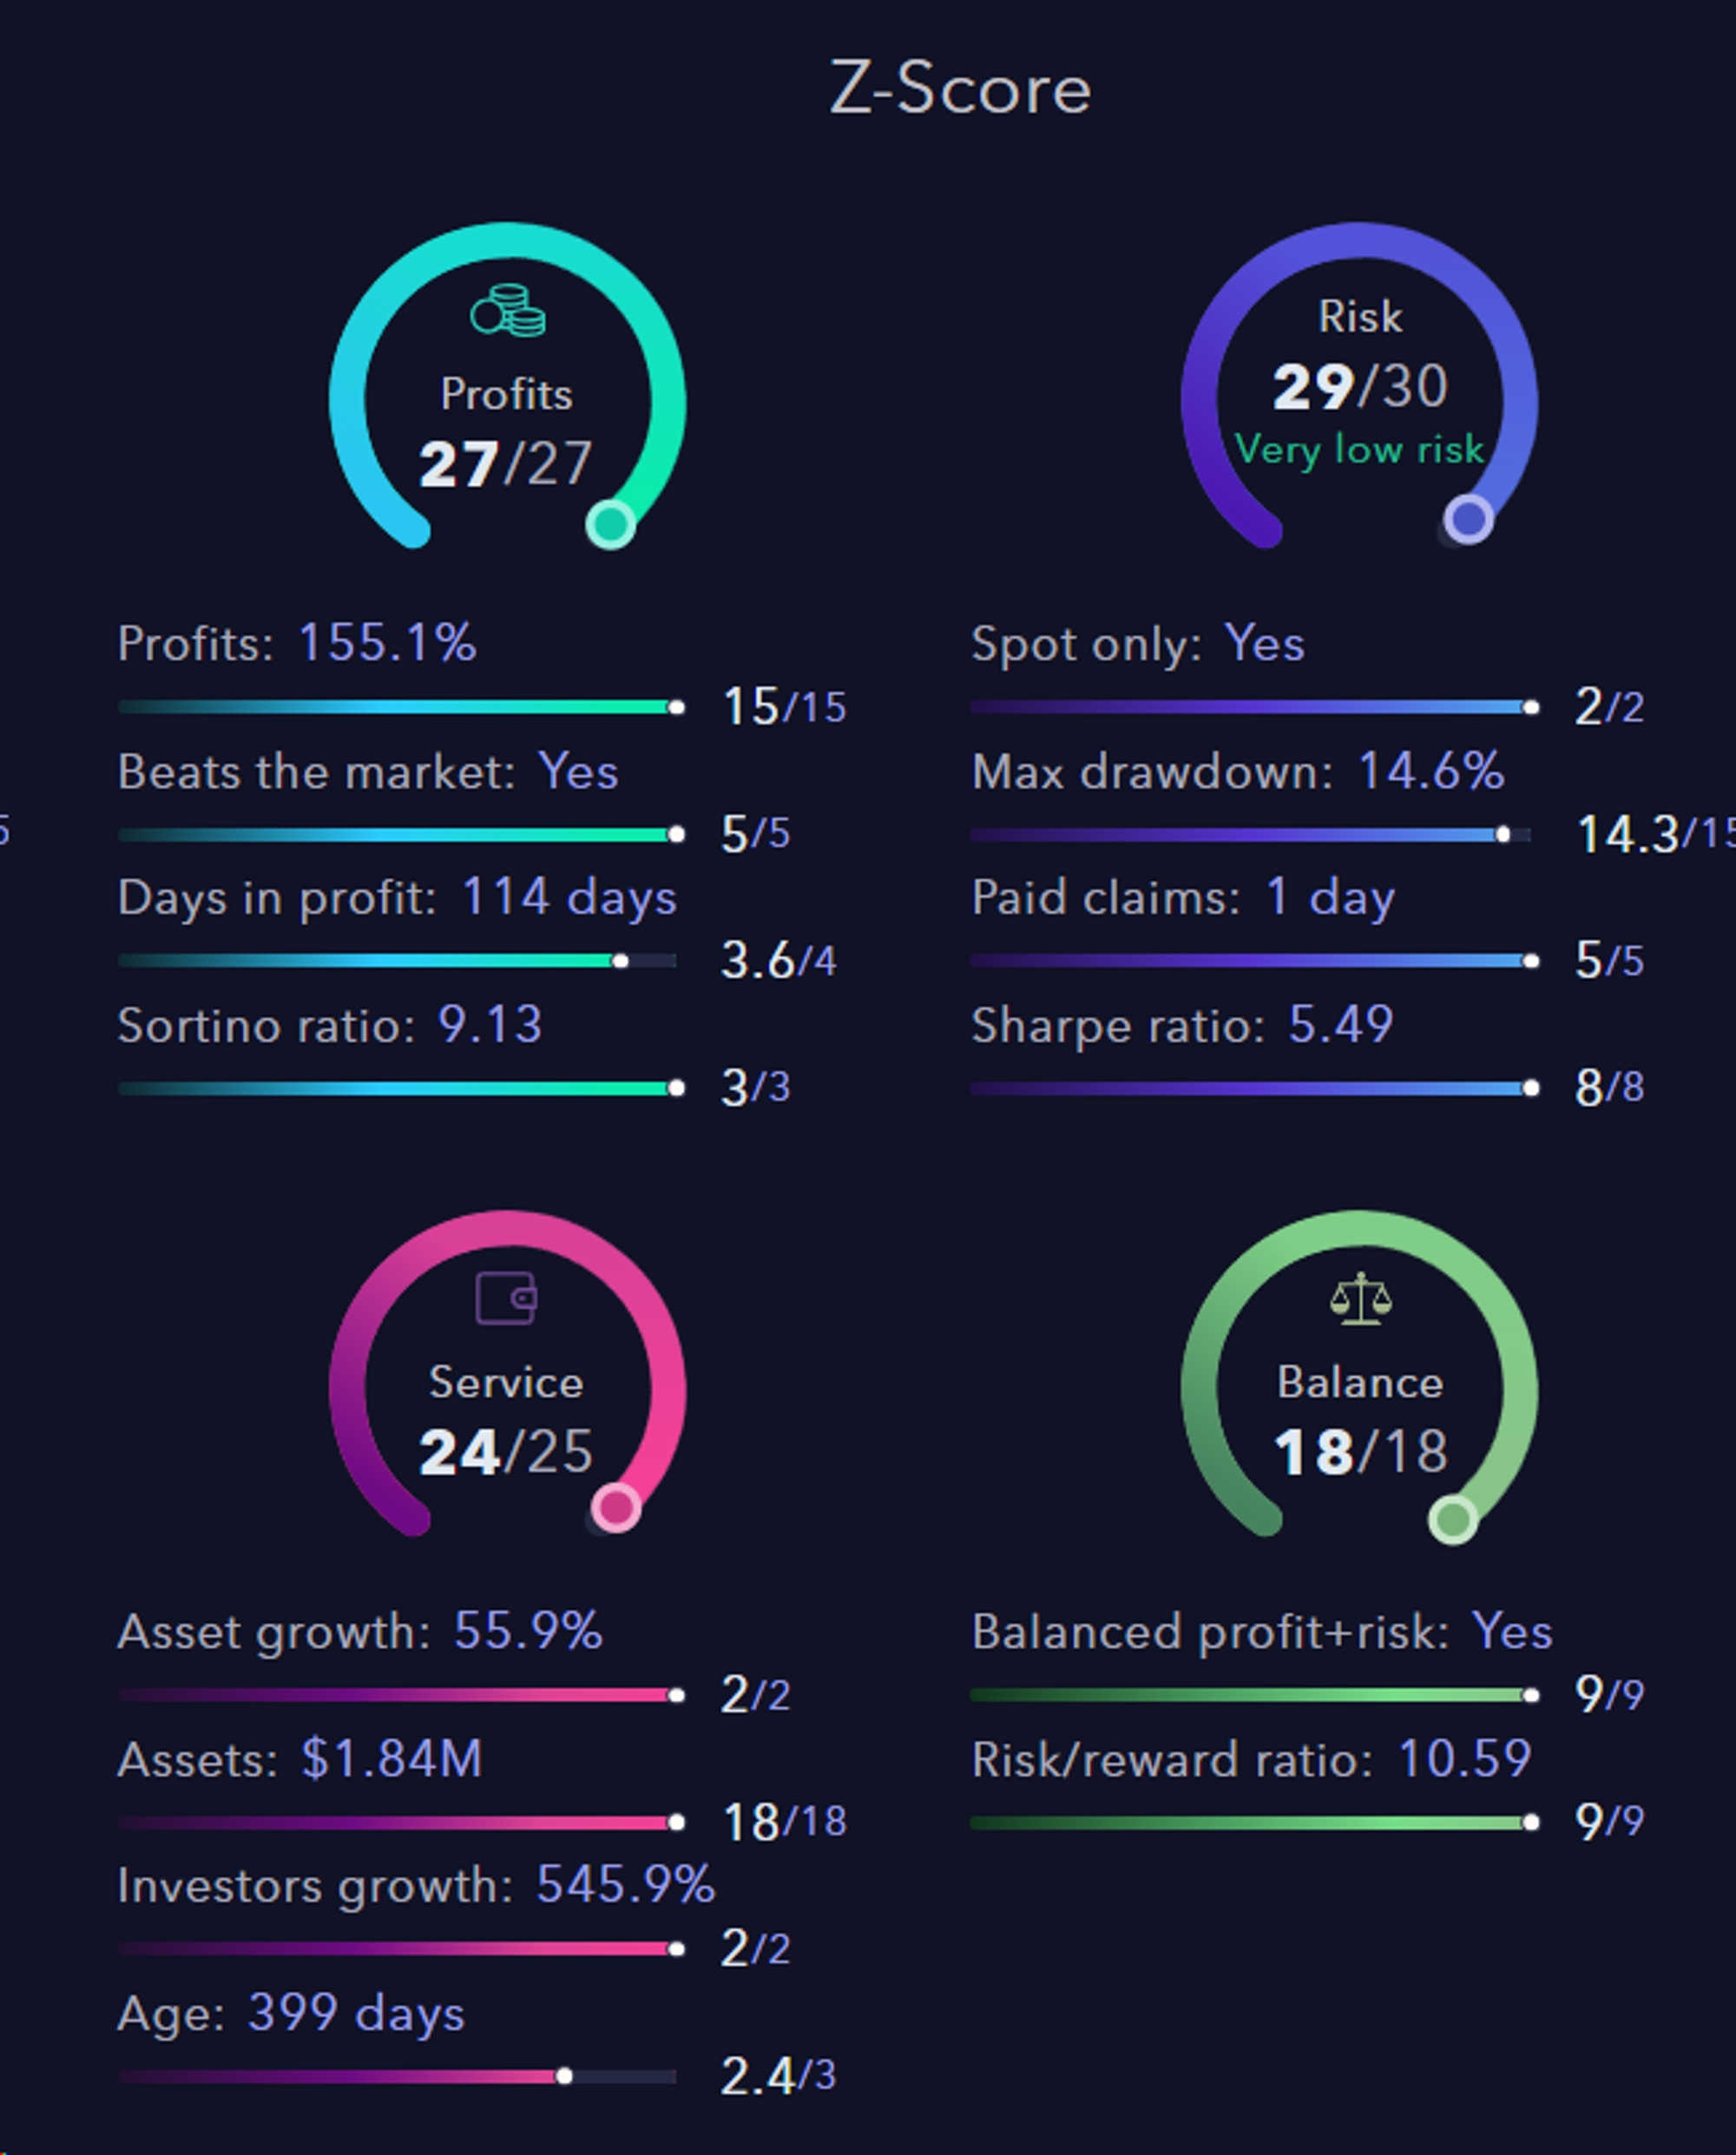This screenshot has width=1736, height=2155.
Task: Click the Investors growth 545.9% value
Action: 626,1885
